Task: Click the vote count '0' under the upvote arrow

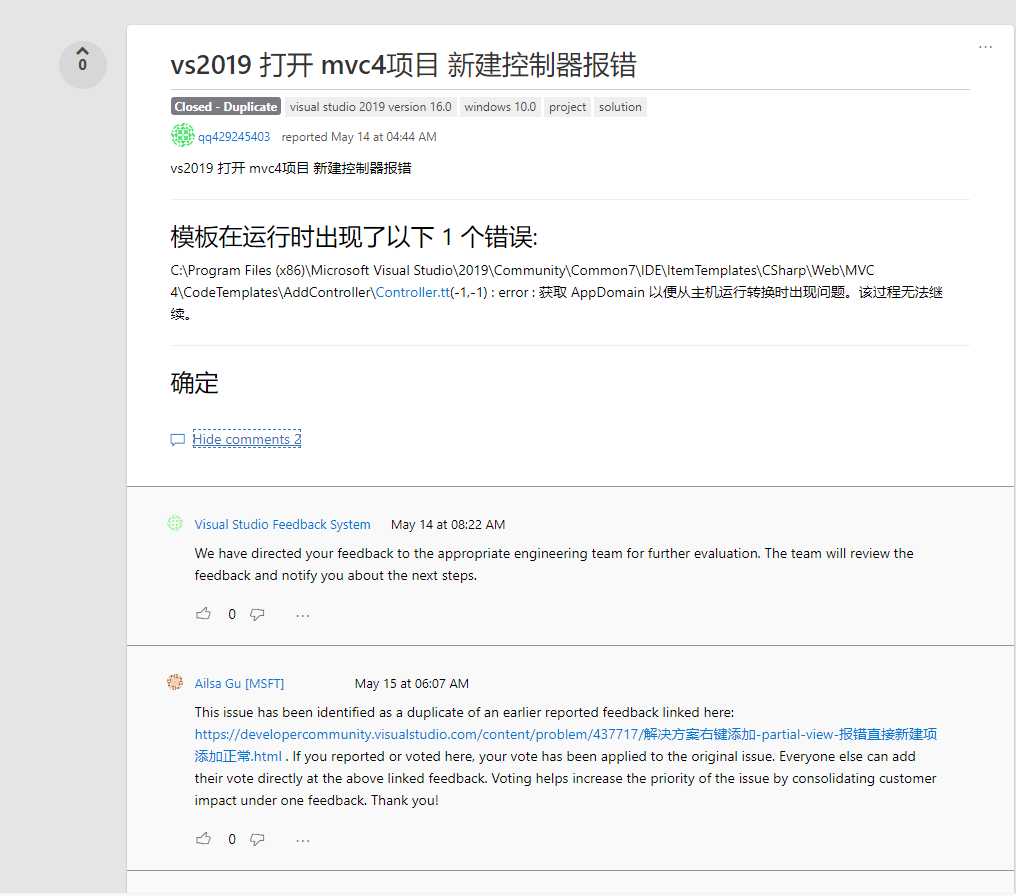Action: 82,65
